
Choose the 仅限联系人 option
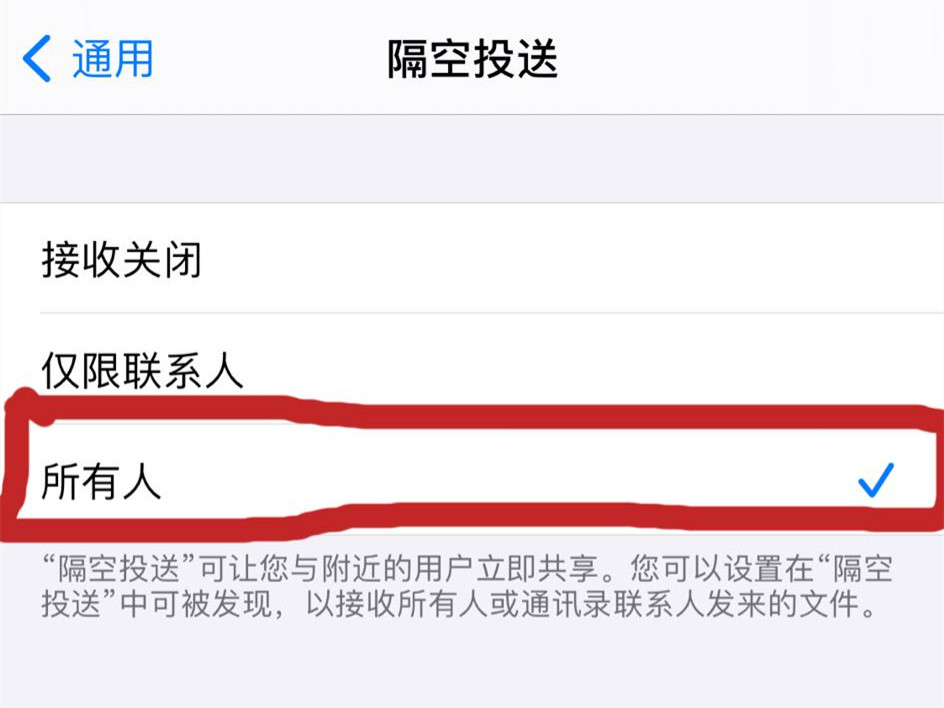coord(472,368)
